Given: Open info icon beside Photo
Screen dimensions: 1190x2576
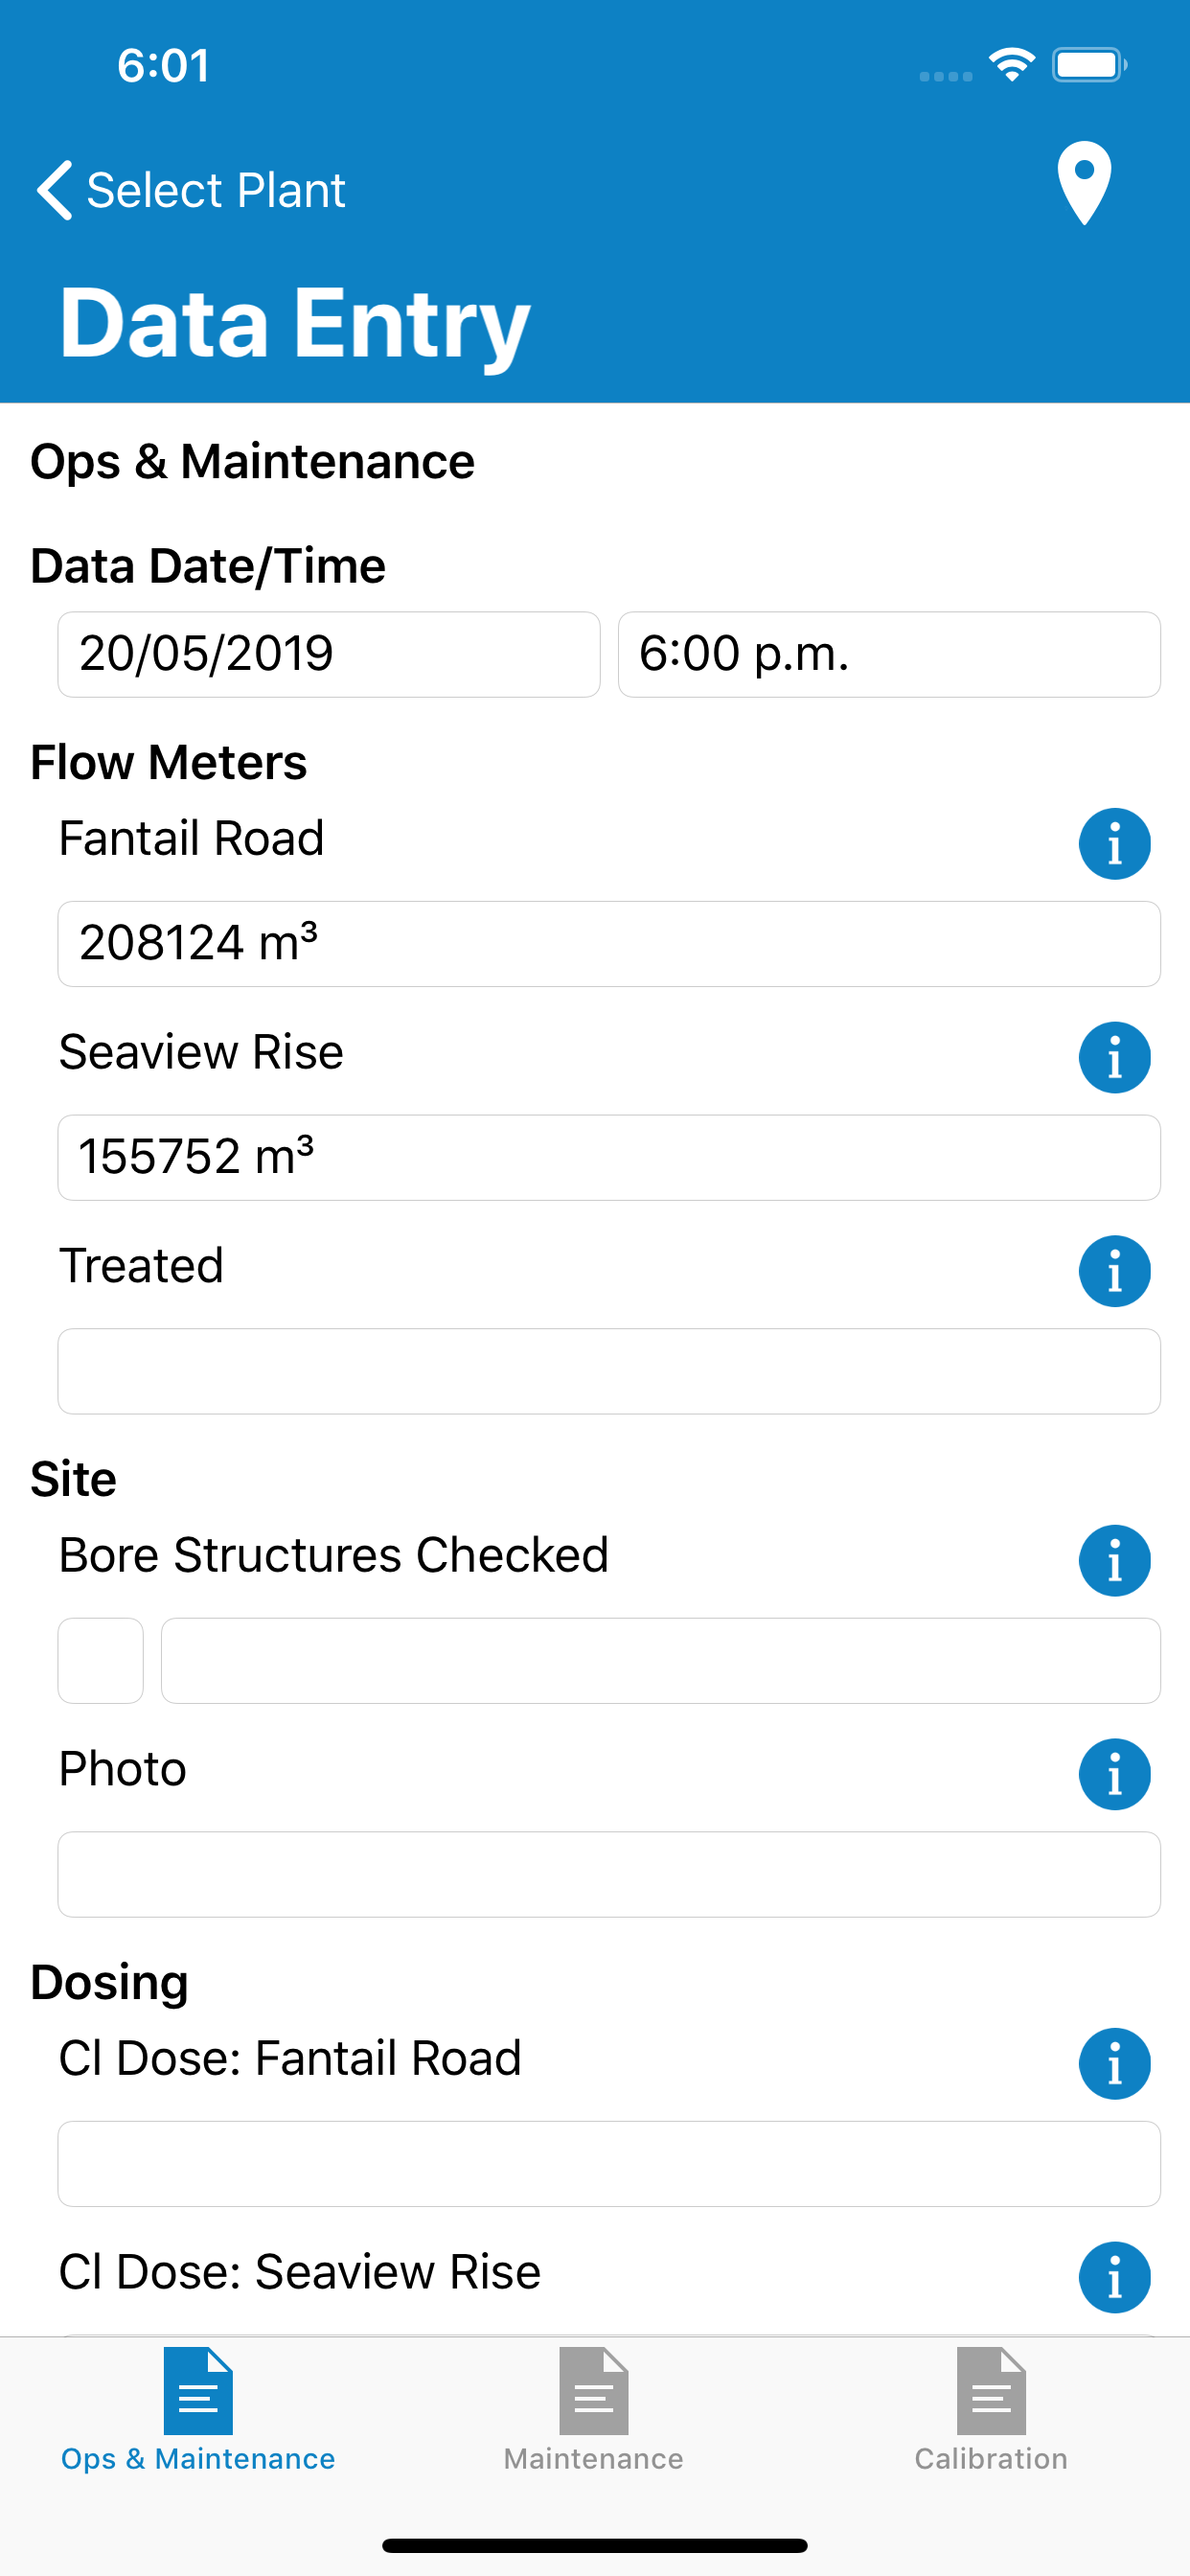Looking at the screenshot, I should (1114, 1774).
